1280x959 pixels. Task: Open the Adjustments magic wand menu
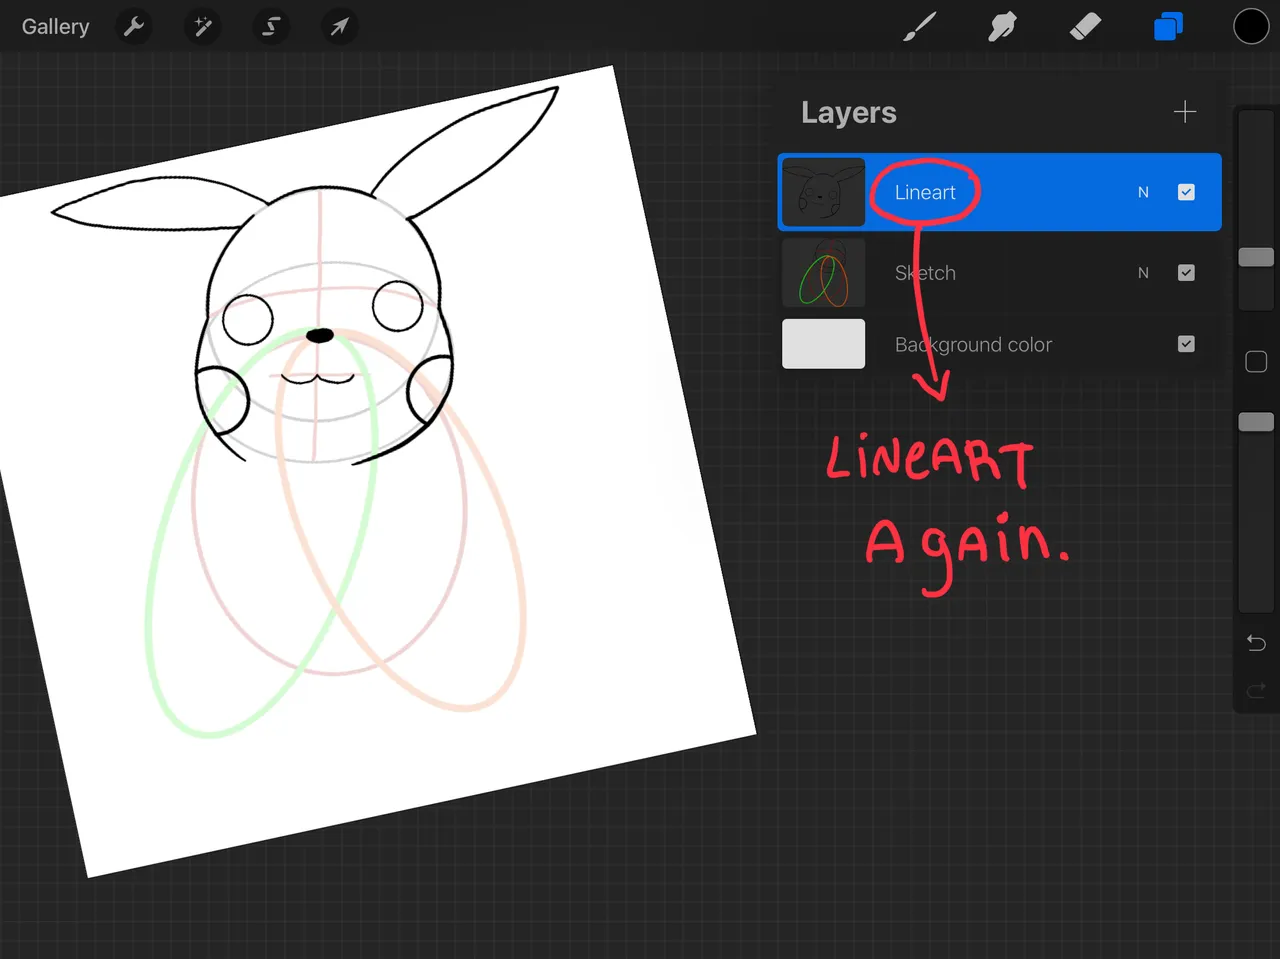[x=202, y=27]
